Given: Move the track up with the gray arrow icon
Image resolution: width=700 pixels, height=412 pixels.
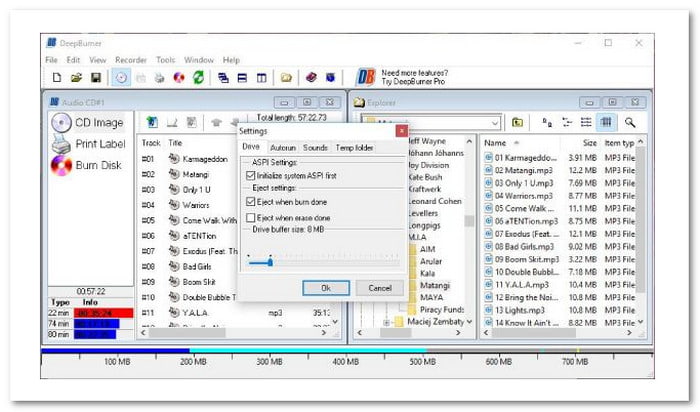Looking at the screenshot, I should click(x=217, y=122).
